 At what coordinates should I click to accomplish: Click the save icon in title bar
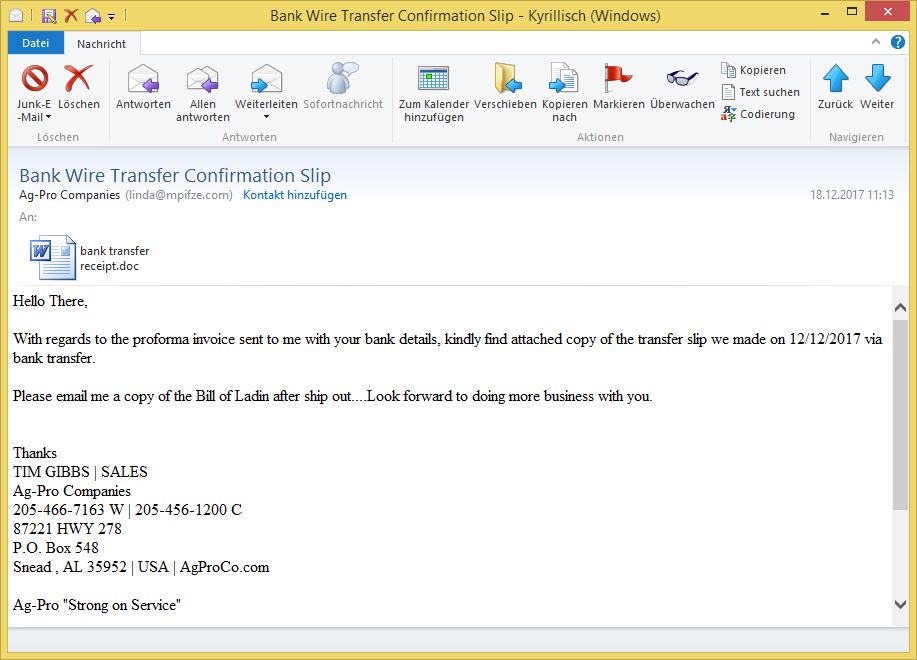point(49,16)
